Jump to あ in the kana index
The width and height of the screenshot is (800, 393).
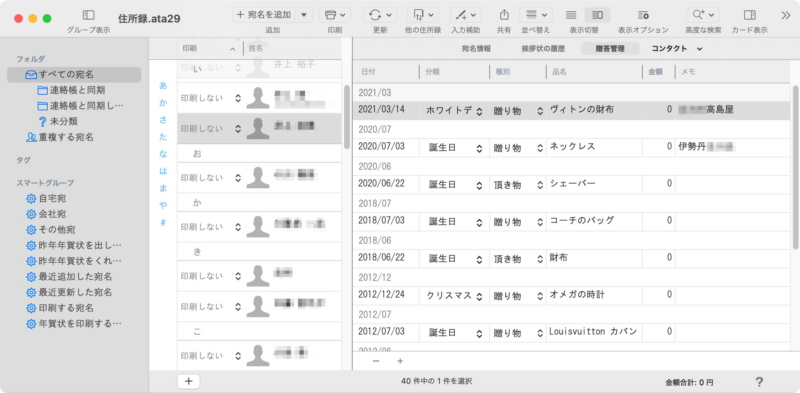click(x=163, y=85)
